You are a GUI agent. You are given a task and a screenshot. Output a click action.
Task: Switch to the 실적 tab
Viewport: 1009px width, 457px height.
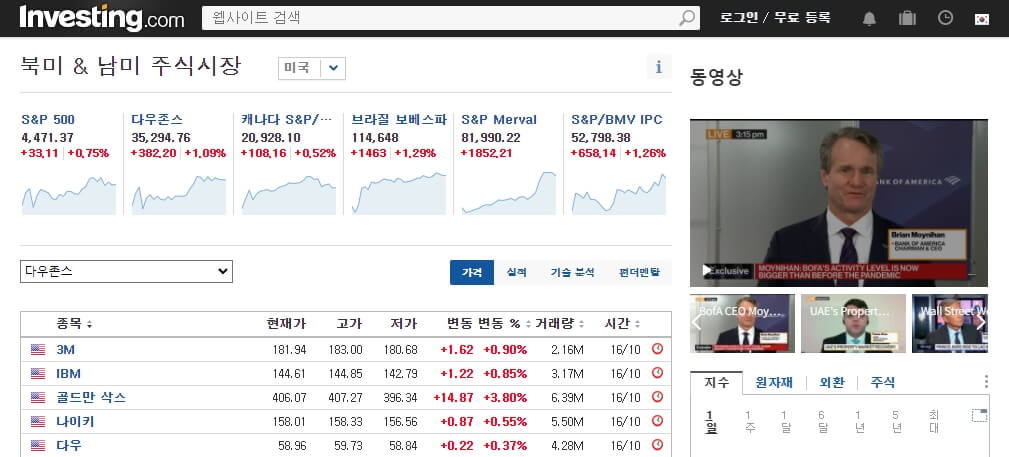[516, 272]
